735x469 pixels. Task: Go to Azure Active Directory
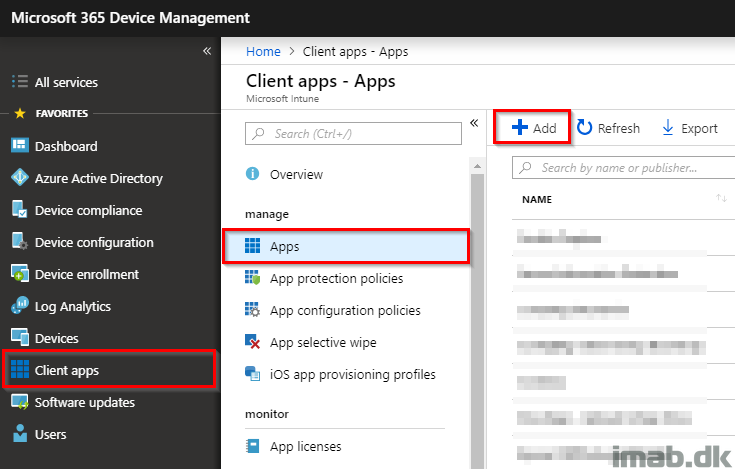coord(98,178)
